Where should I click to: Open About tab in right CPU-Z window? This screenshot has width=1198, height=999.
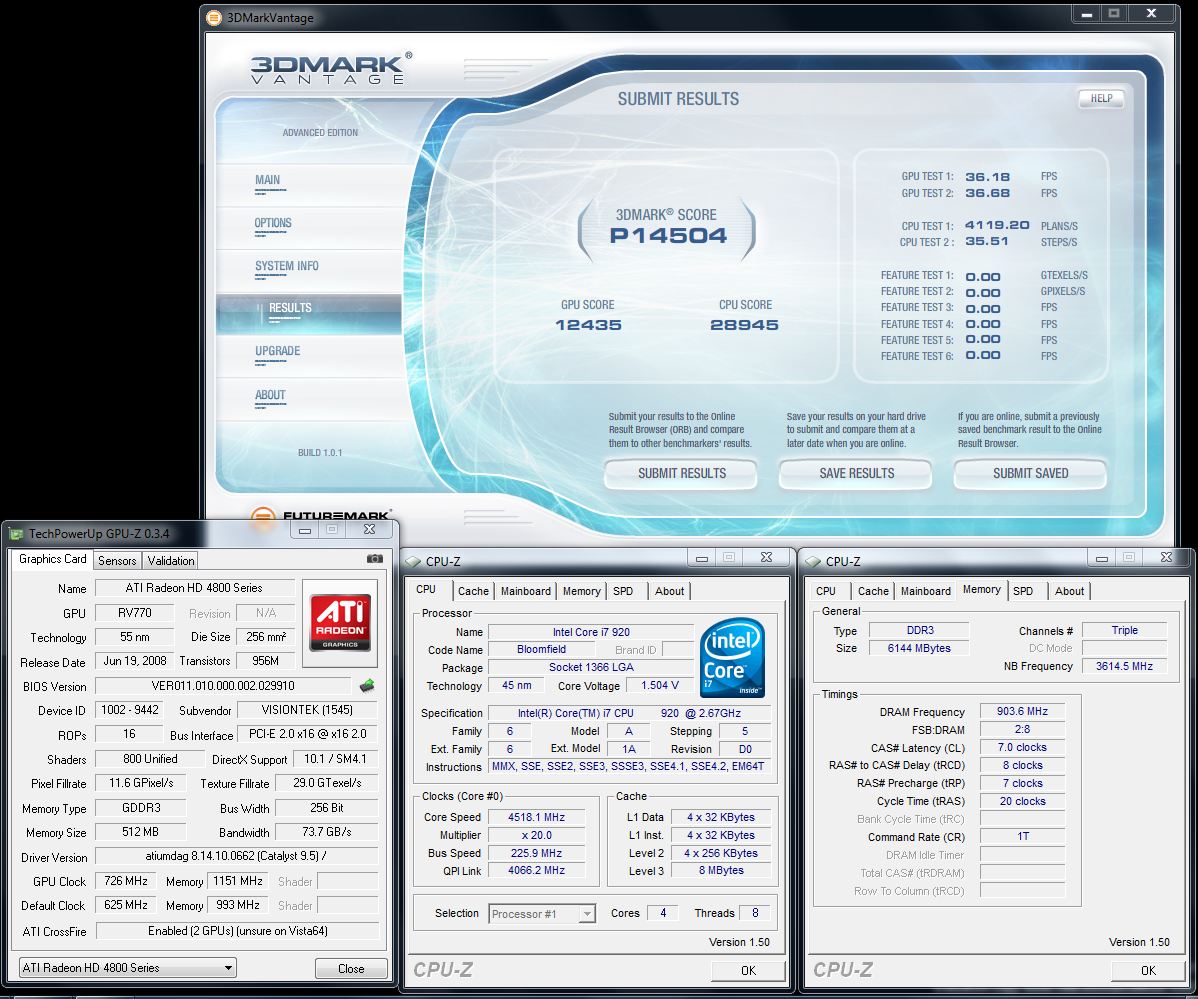click(x=1069, y=591)
